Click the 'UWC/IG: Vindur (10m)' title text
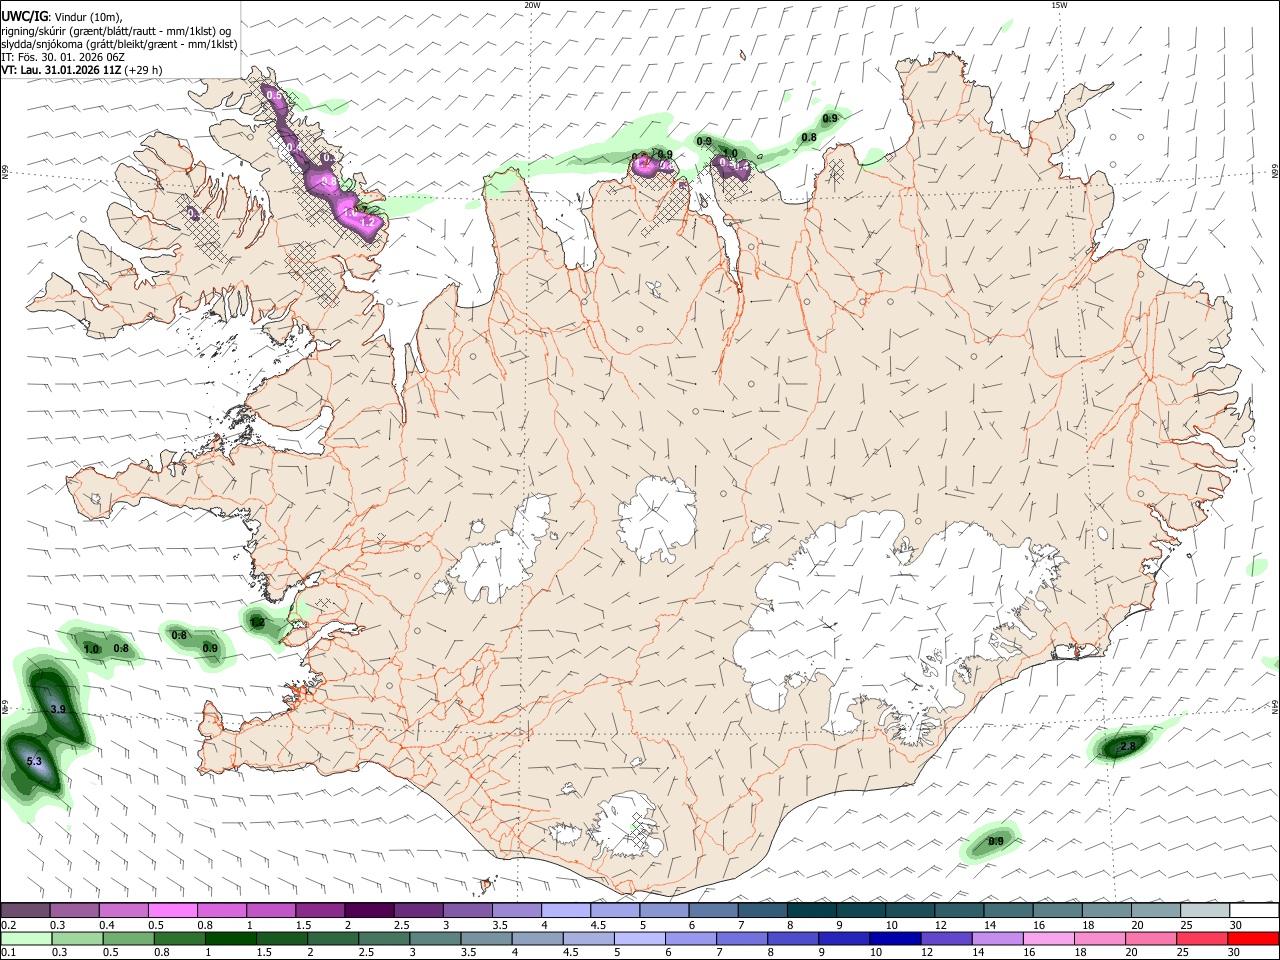This screenshot has height=960, width=1280. [x=61, y=17]
